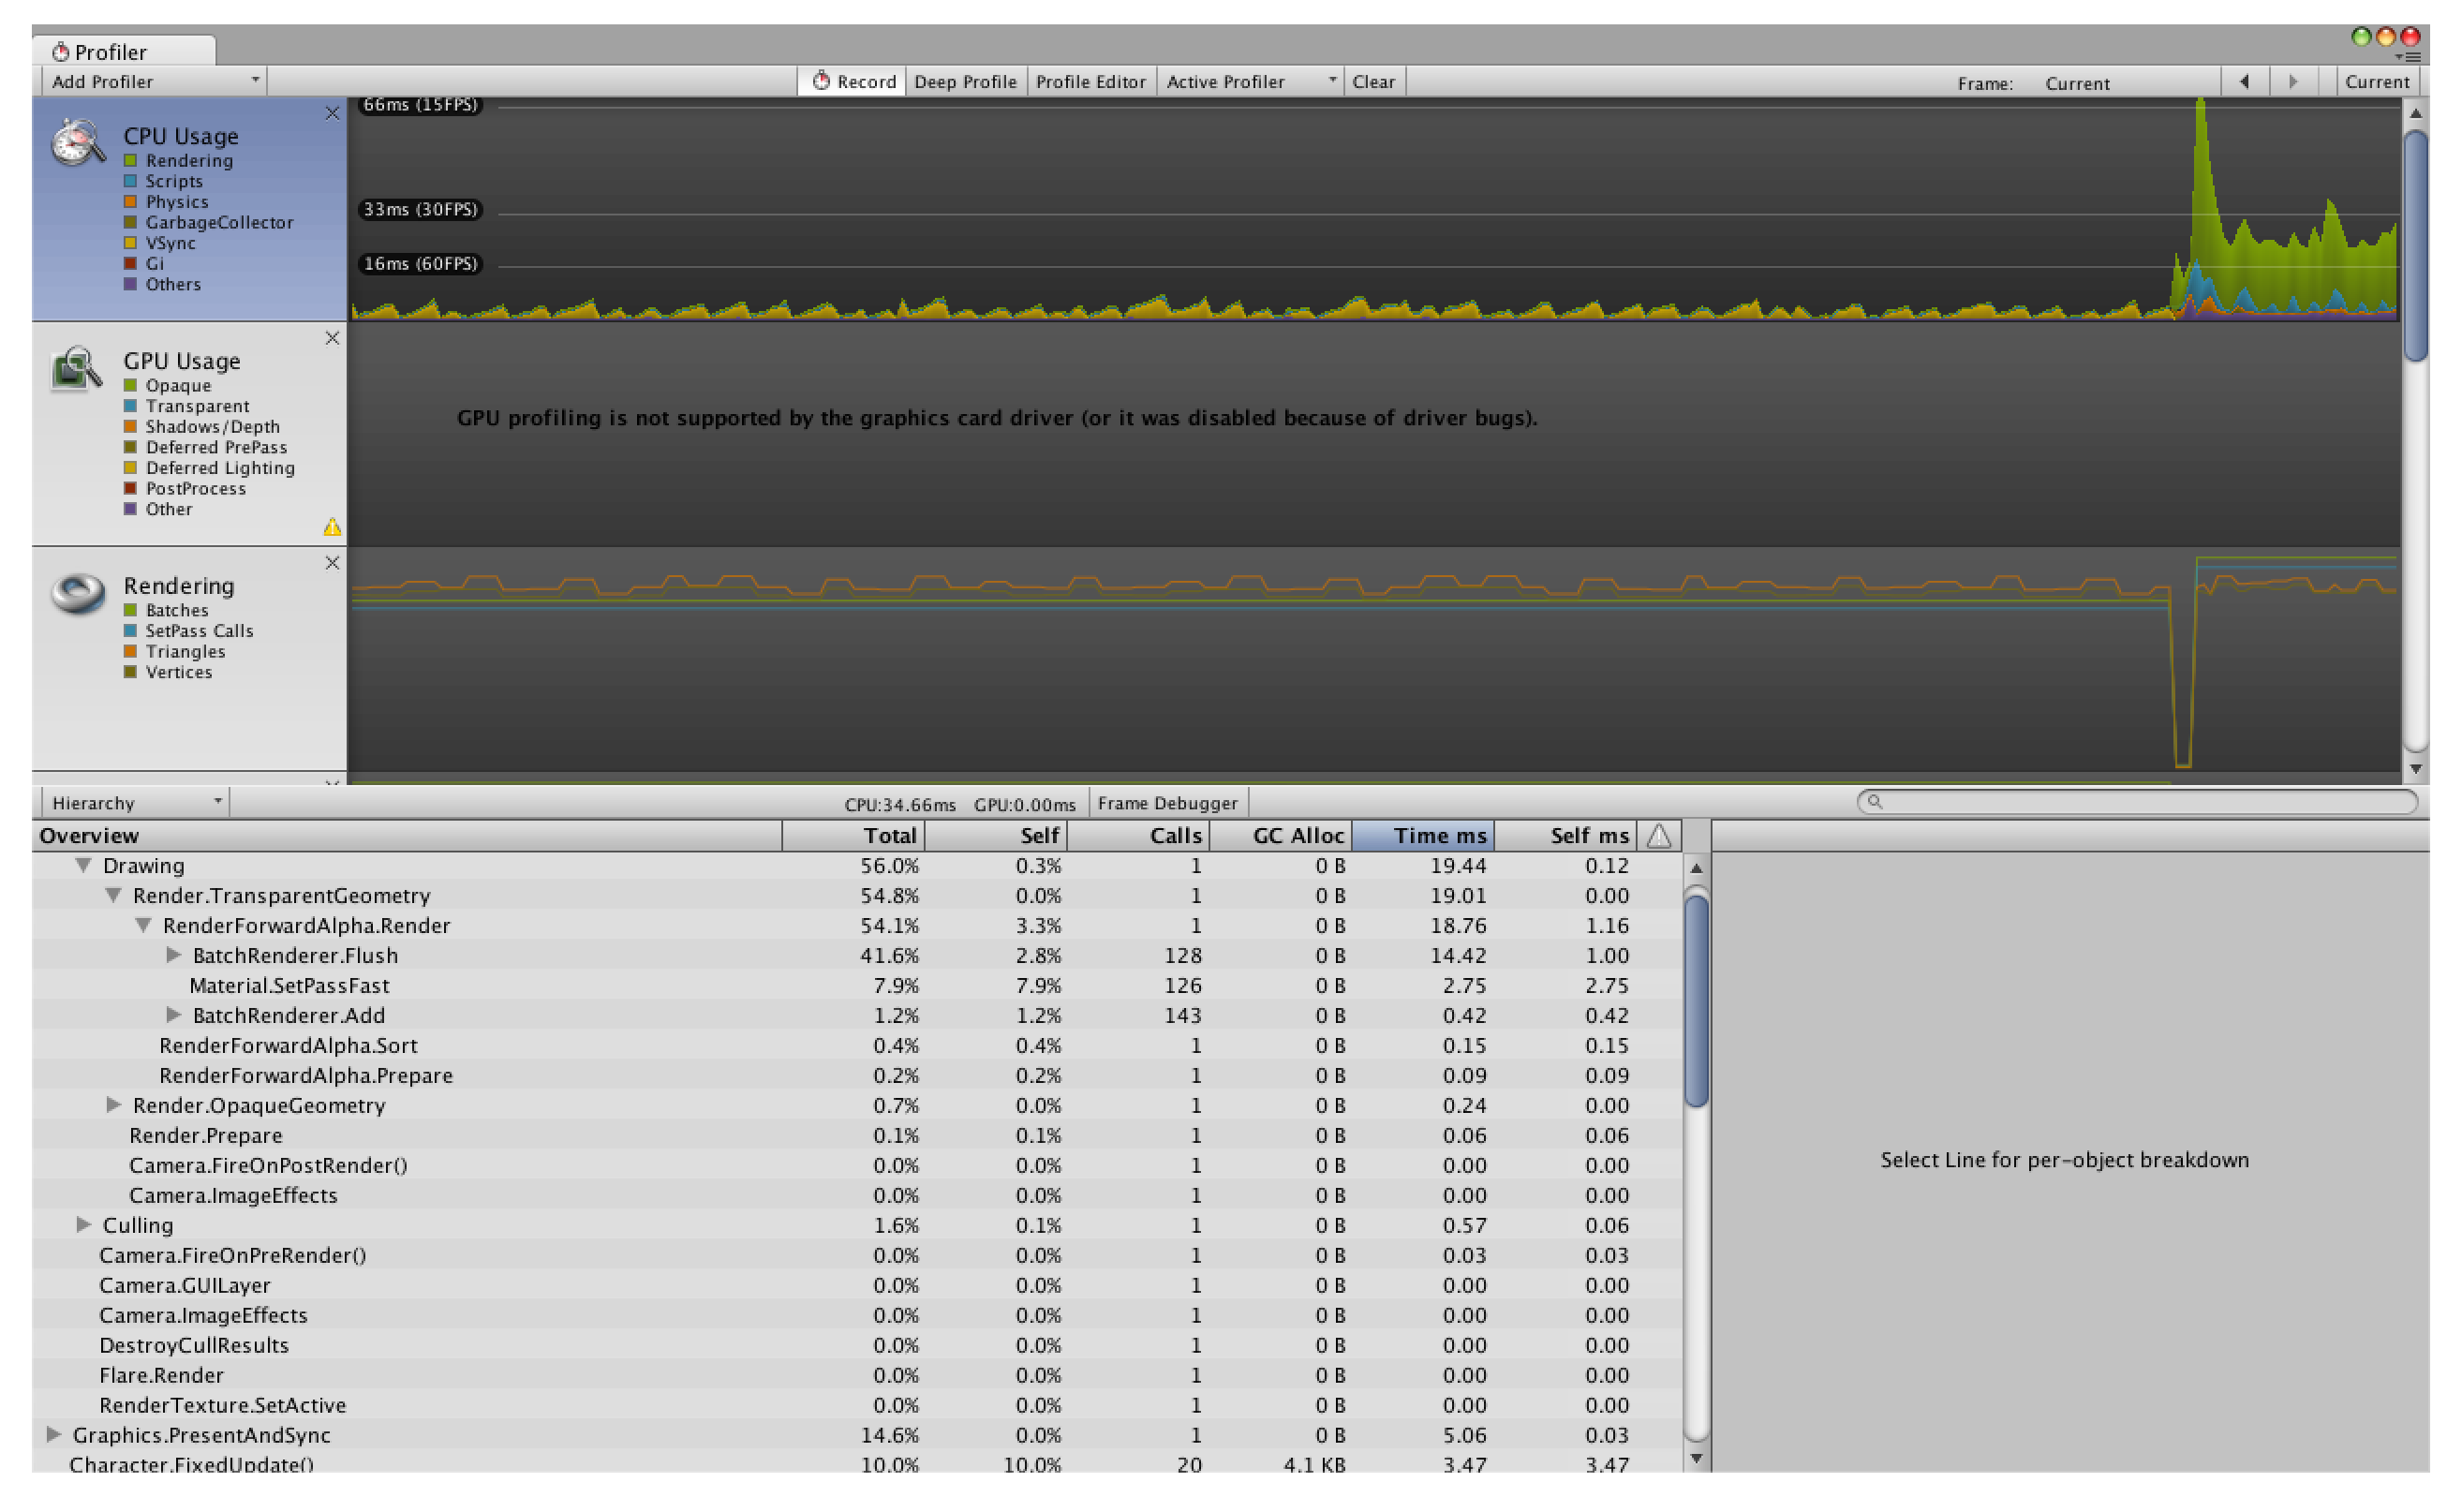Screen dimensions: 2462x1512
Task: Open the Frame Debugger
Action: click(1168, 803)
